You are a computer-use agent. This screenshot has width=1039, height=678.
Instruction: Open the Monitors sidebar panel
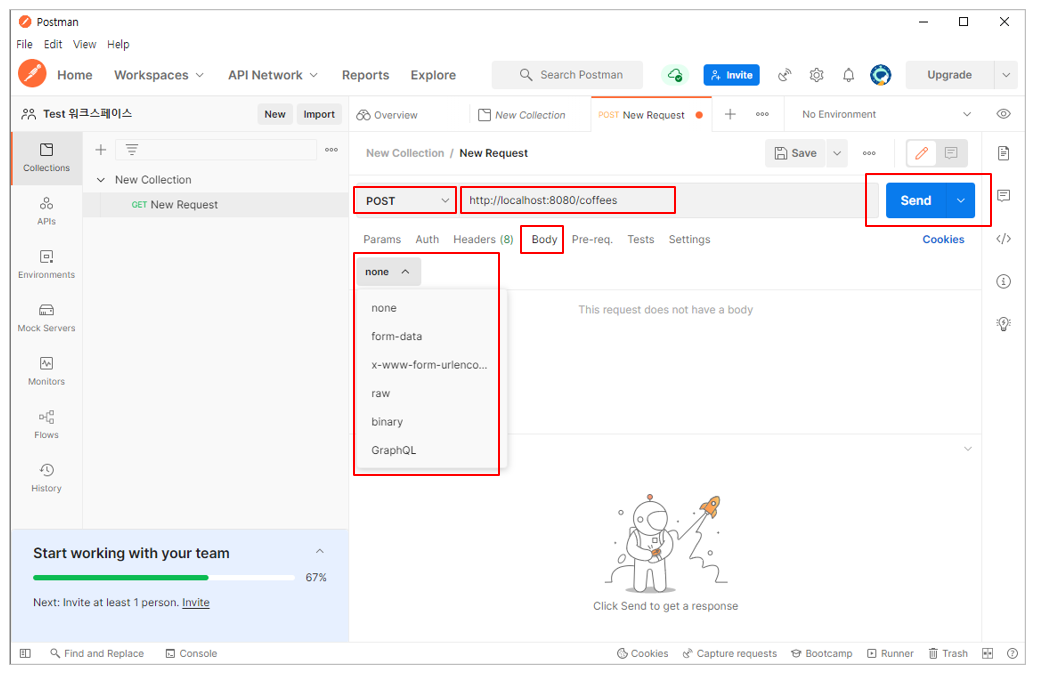[x=46, y=371]
